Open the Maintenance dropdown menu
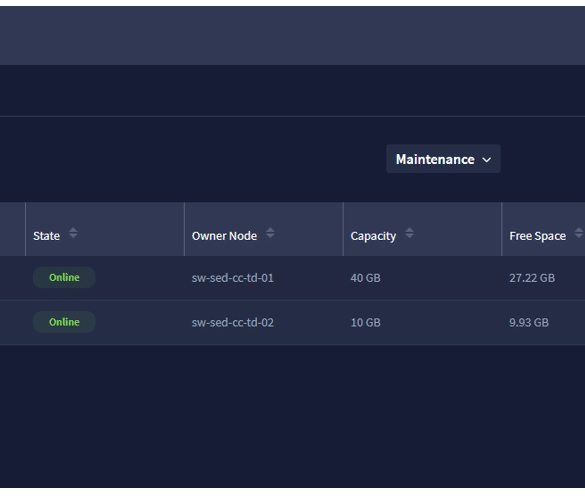 tap(443, 159)
